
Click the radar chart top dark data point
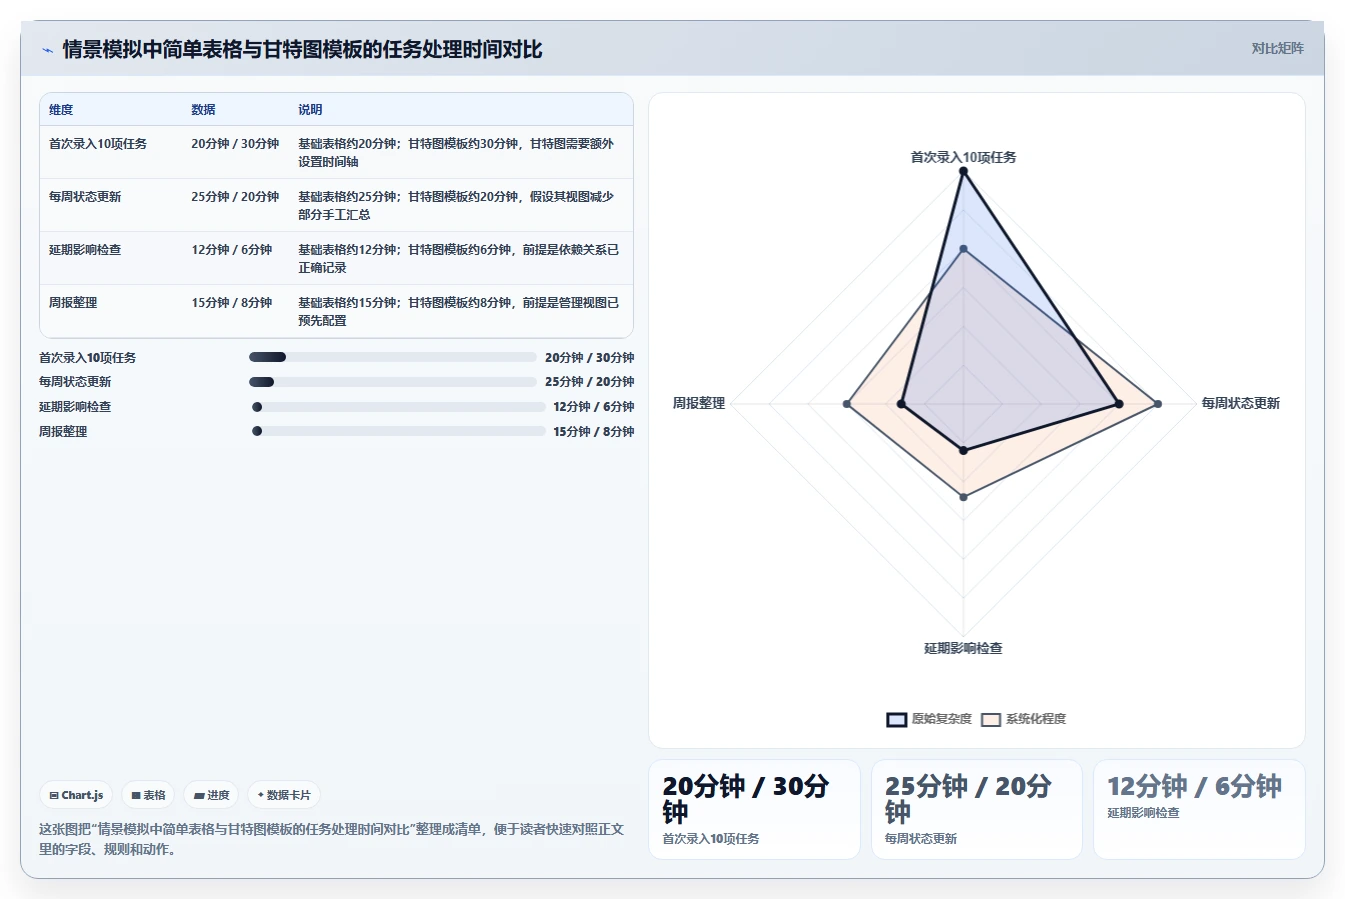pos(963,172)
